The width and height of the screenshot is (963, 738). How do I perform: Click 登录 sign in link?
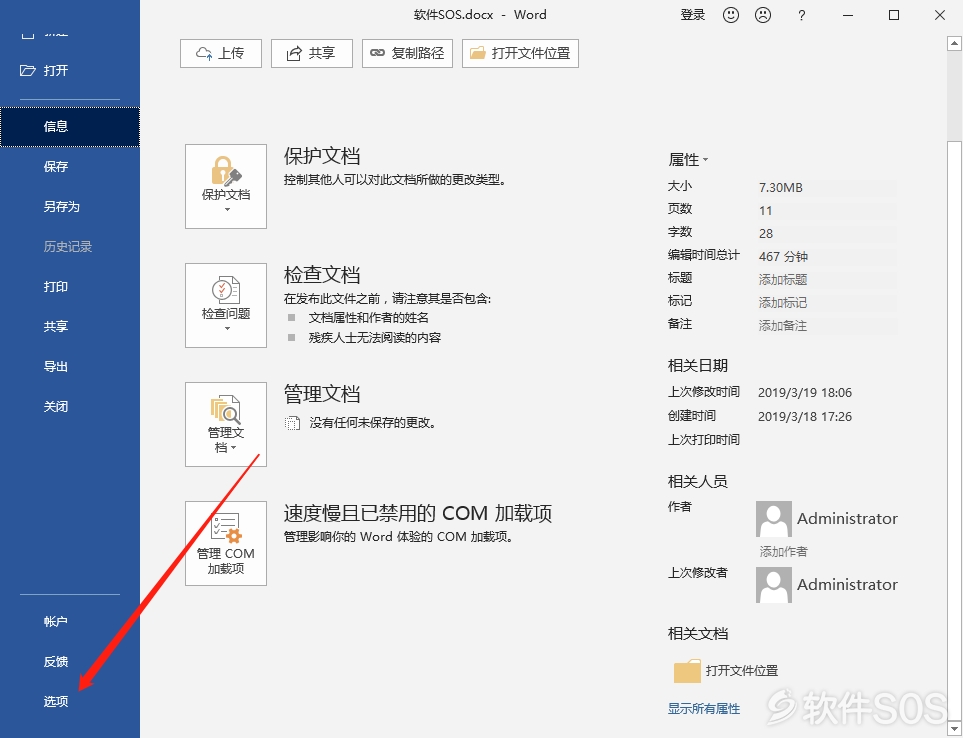point(693,15)
